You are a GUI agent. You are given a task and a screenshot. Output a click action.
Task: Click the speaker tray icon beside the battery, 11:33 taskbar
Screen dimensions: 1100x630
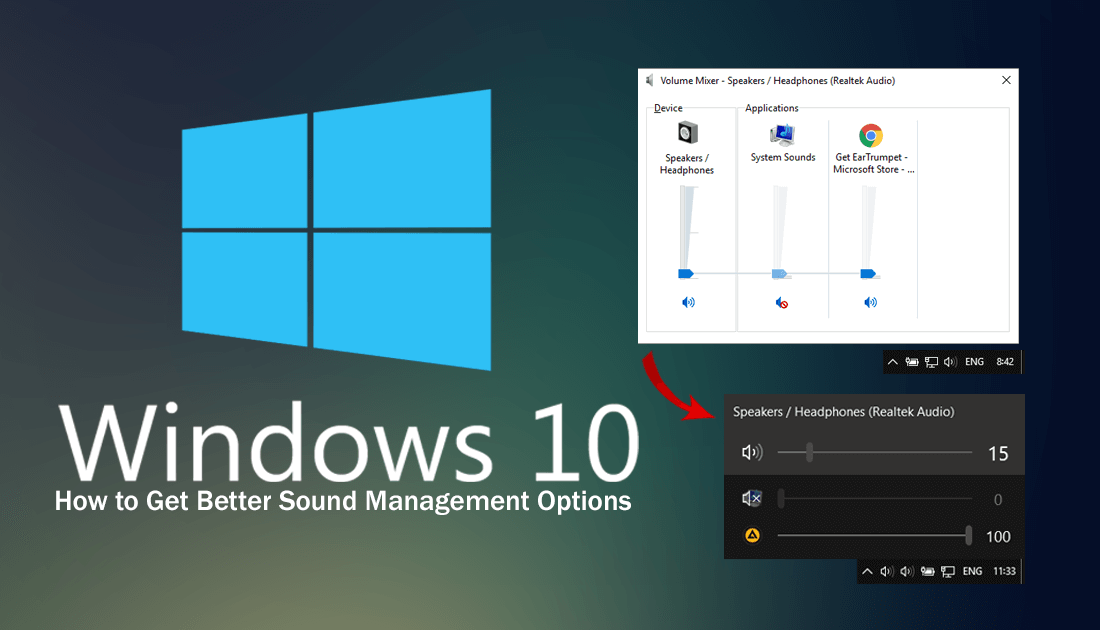(906, 571)
